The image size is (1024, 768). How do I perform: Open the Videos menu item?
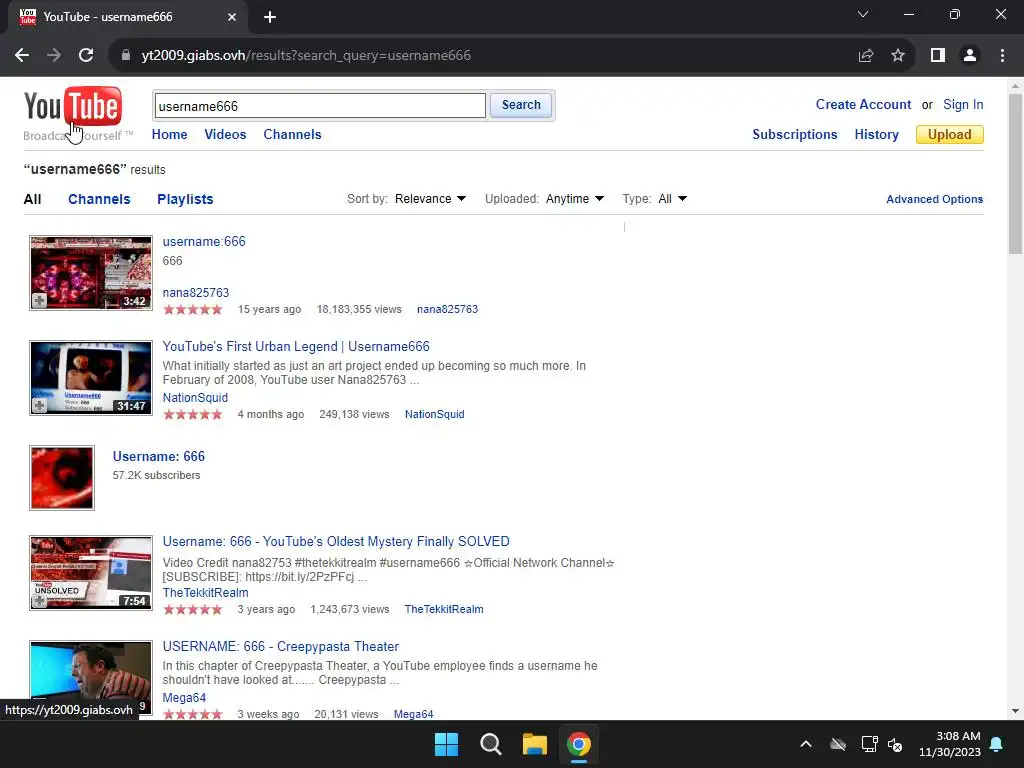(x=225, y=135)
